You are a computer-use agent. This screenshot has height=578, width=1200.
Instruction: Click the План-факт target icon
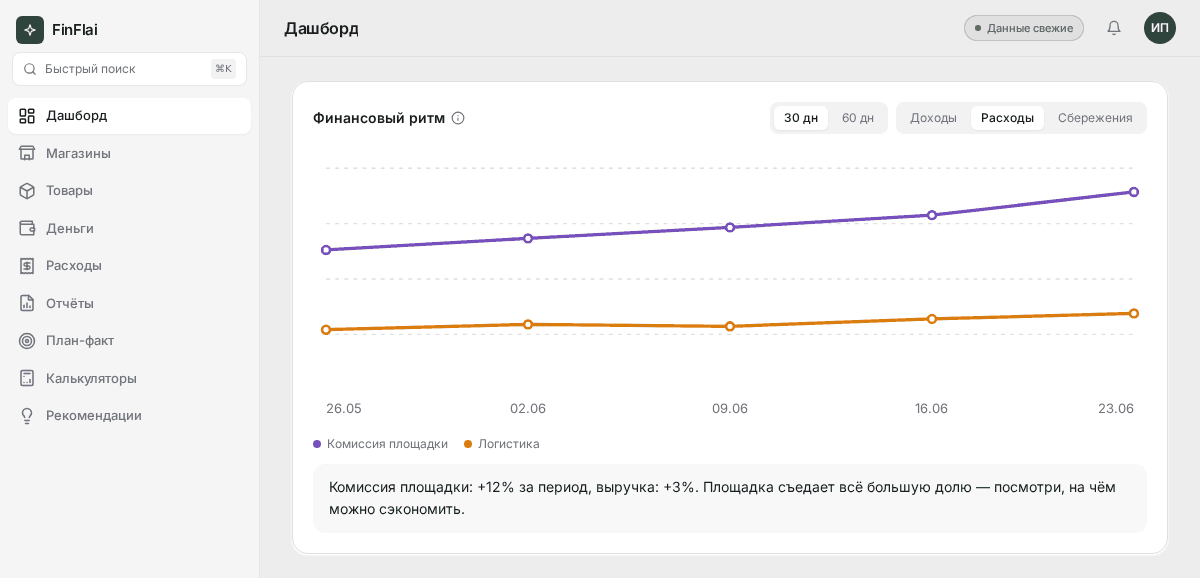[x=27, y=340]
